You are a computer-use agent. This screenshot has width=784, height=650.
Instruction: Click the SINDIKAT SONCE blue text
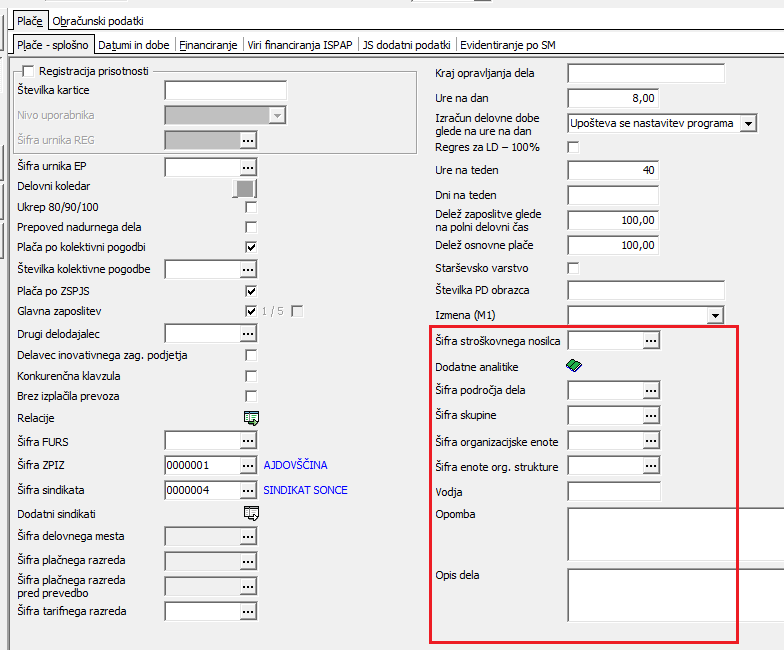tap(306, 490)
